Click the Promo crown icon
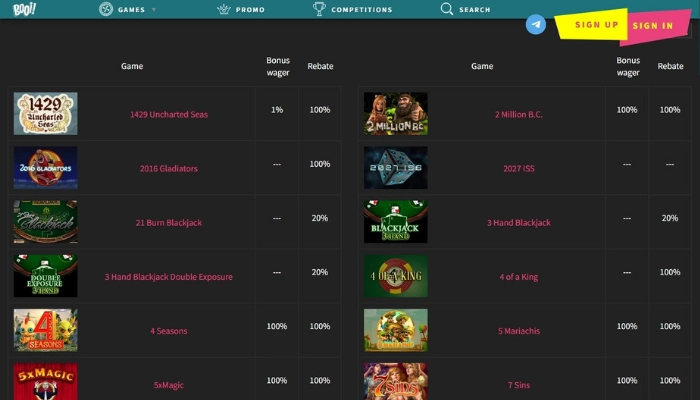700x400 pixels. click(x=224, y=9)
